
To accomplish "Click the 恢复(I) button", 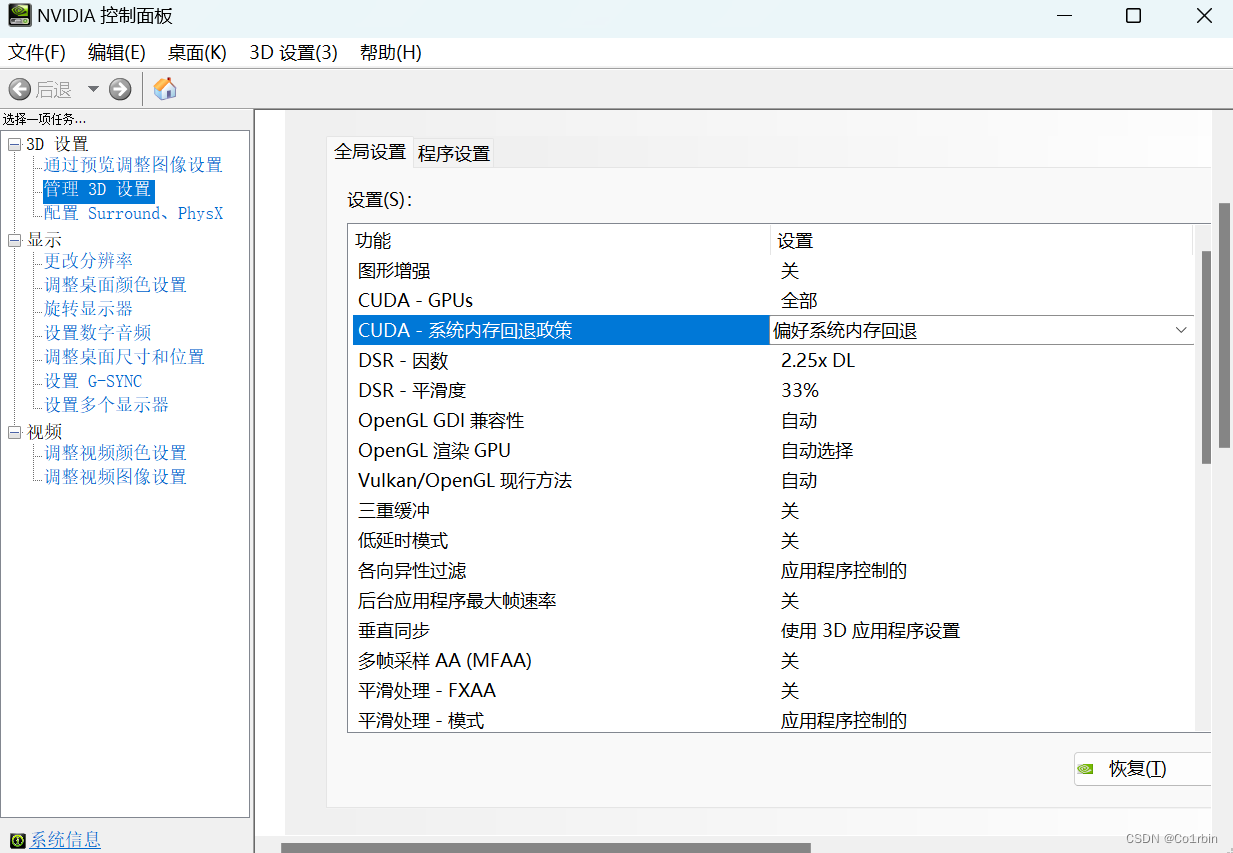I will (1142, 769).
